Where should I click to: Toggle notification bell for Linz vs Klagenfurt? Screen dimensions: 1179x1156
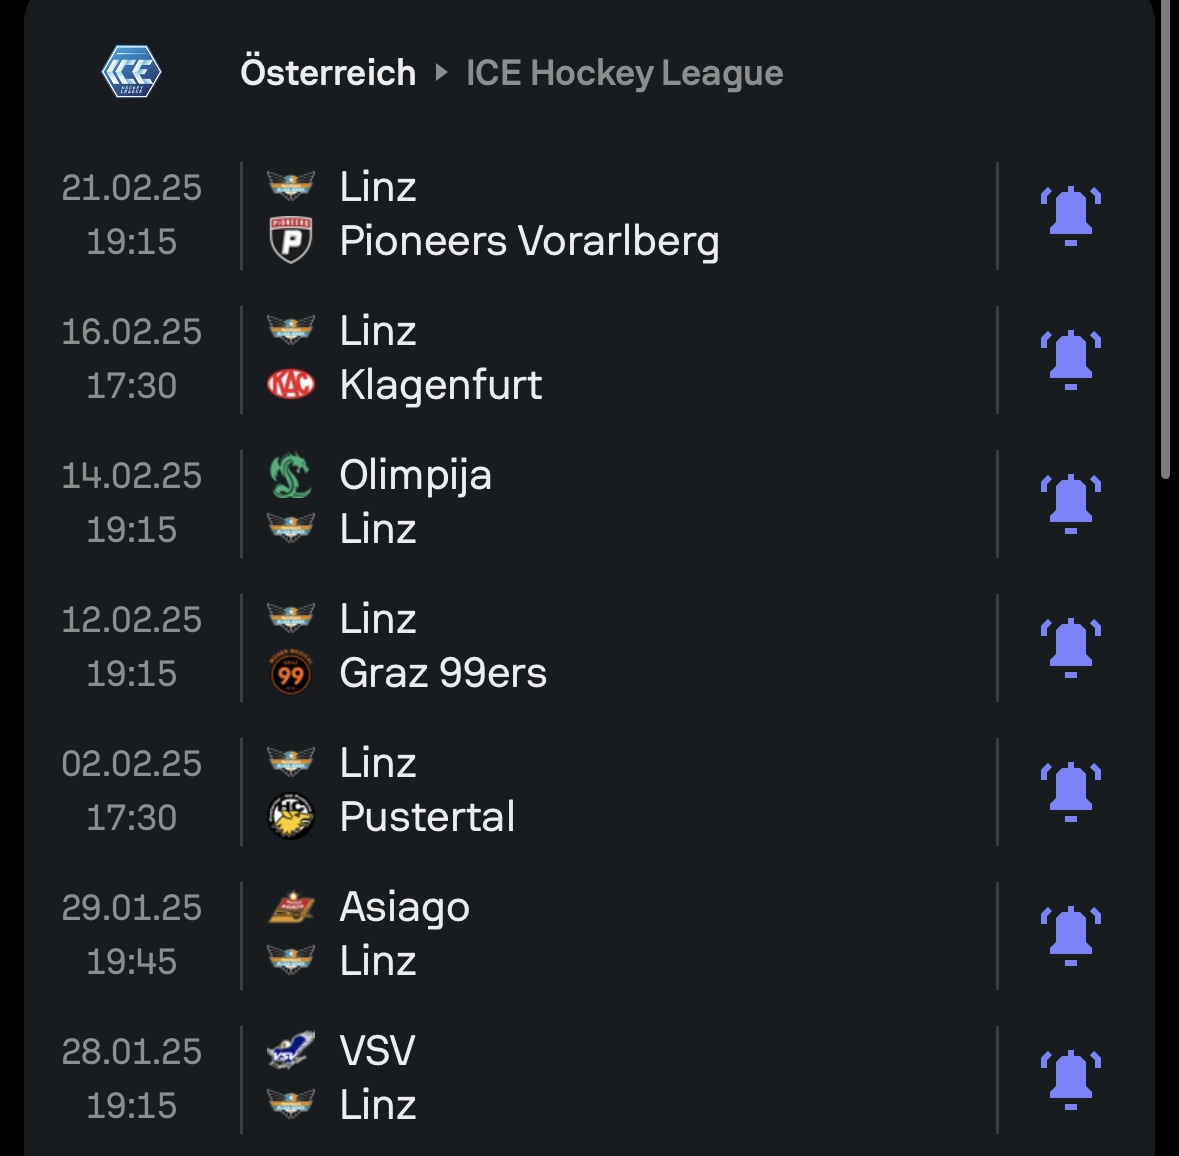coord(1070,359)
